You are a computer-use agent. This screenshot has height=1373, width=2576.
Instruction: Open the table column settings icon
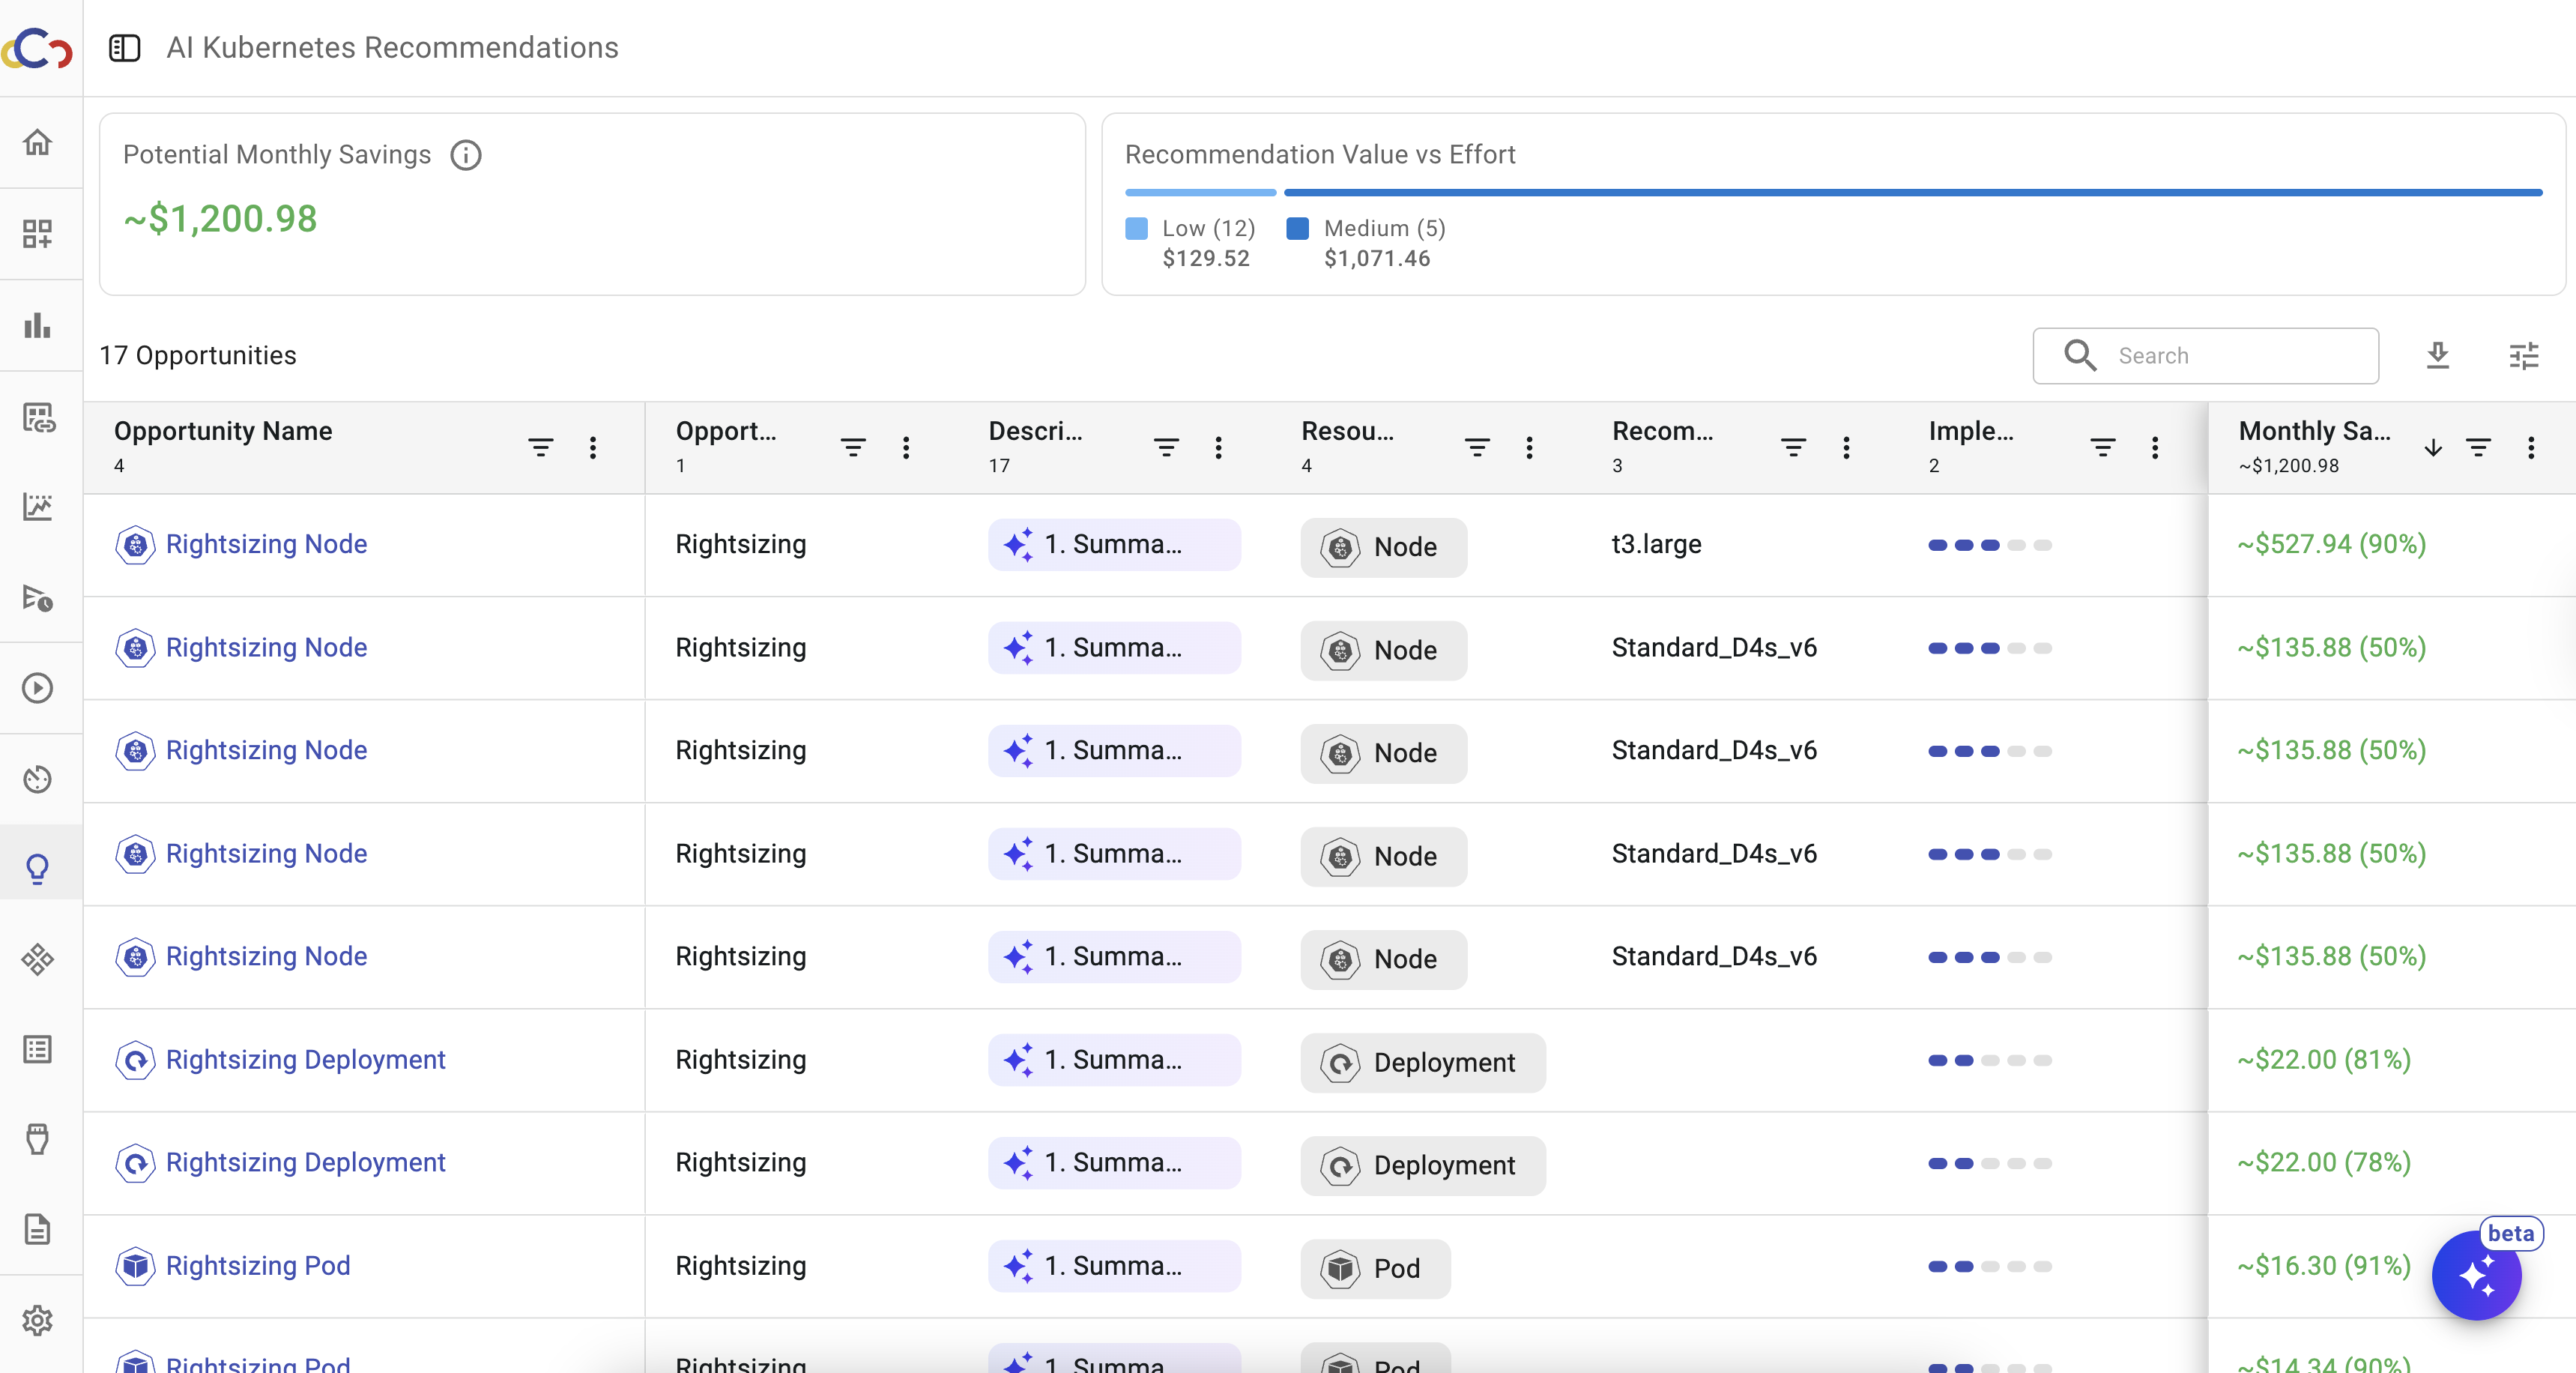[x=2523, y=355]
